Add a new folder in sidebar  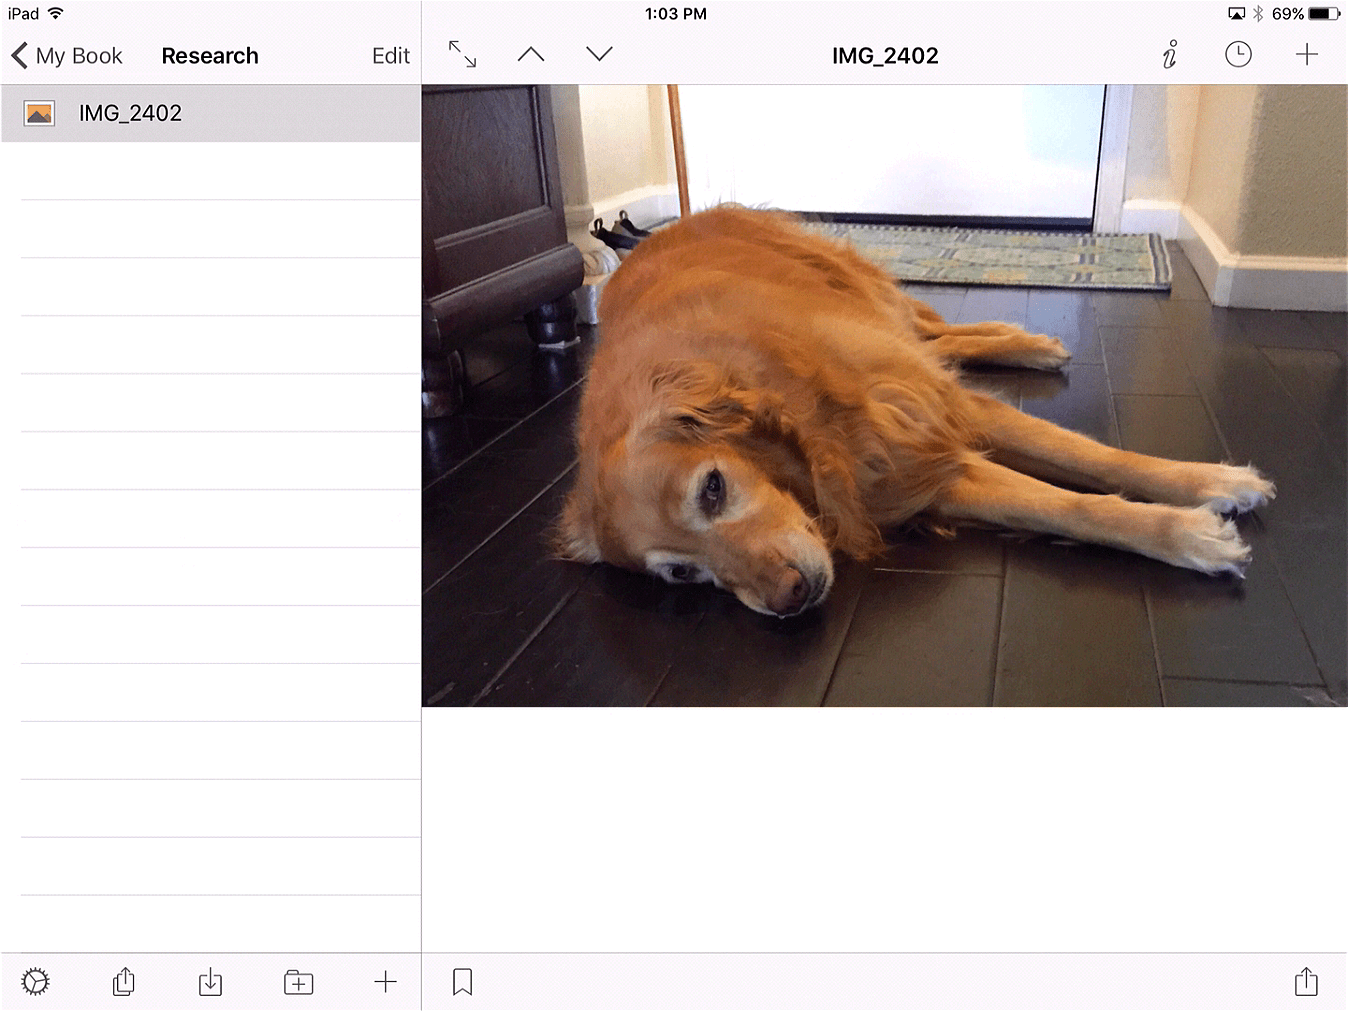(x=298, y=982)
